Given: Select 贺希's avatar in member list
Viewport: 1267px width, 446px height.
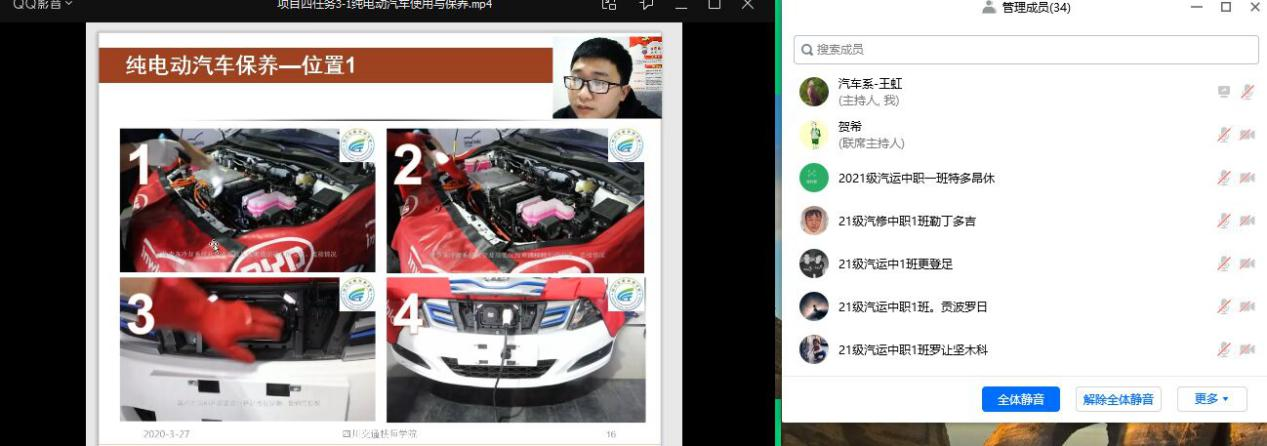Looking at the screenshot, I should click(814, 135).
